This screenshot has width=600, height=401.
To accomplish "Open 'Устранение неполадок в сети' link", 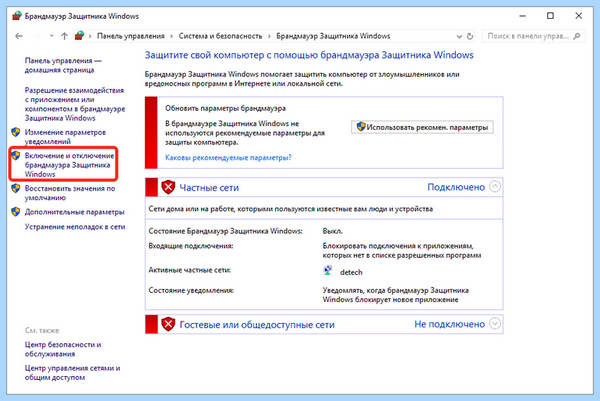I will (x=75, y=227).
